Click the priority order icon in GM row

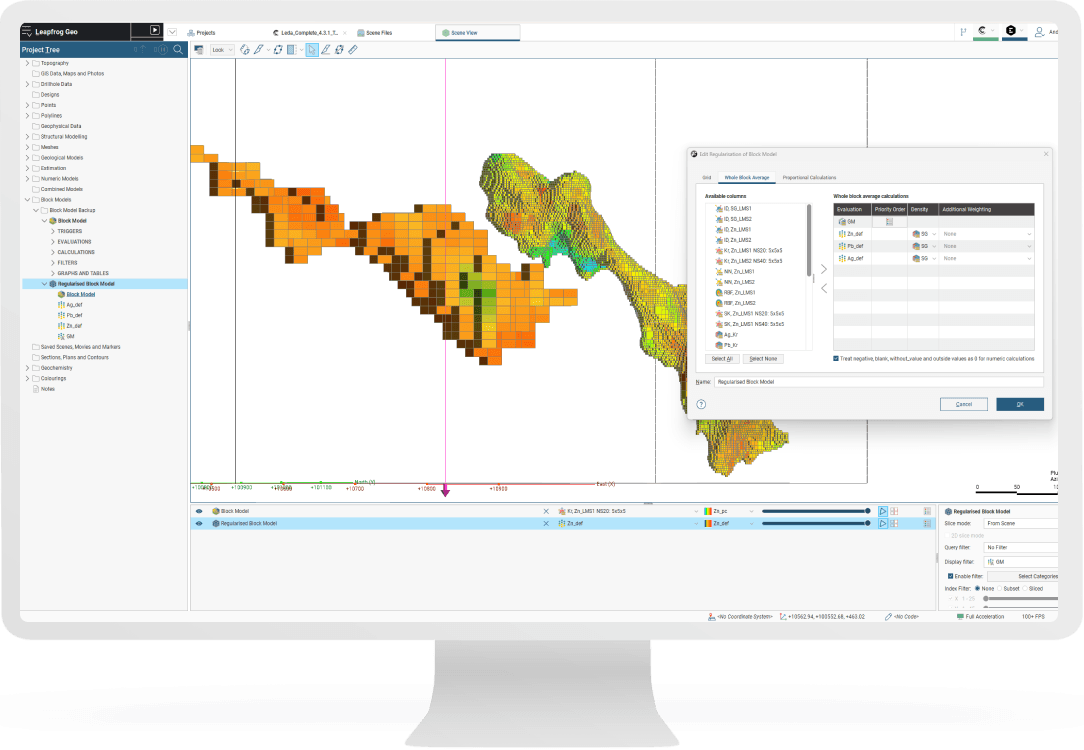889,222
